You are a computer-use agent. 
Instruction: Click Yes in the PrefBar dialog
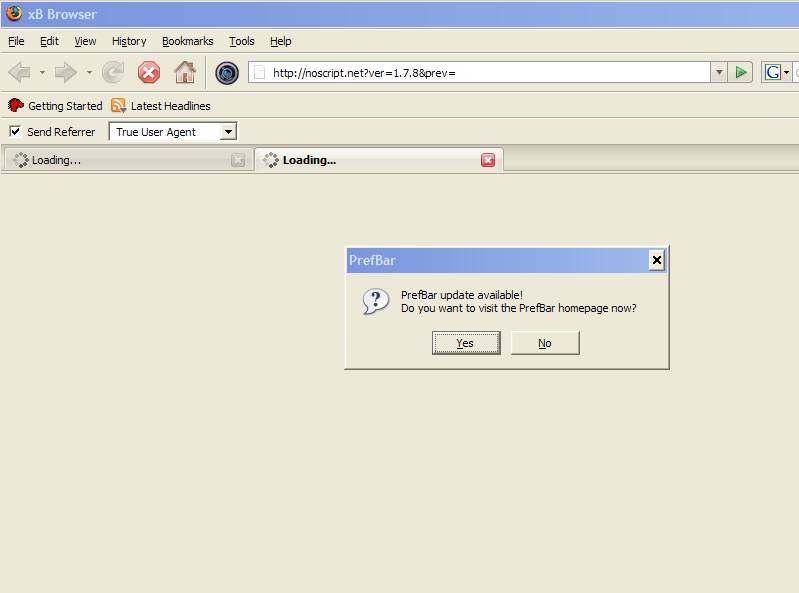(x=466, y=343)
